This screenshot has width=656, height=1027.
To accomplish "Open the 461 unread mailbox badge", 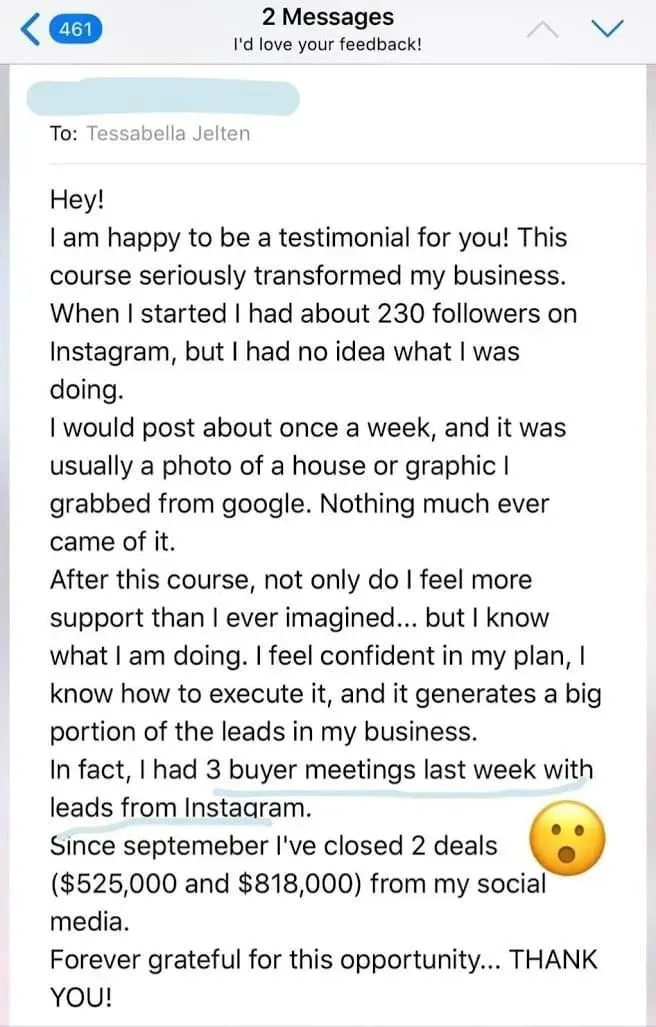I will 76,29.
